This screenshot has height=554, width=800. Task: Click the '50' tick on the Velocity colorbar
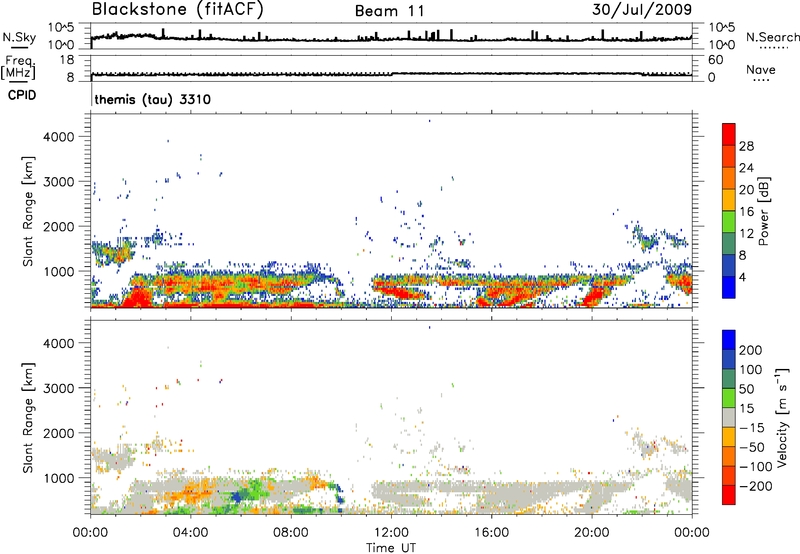point(747,389)
